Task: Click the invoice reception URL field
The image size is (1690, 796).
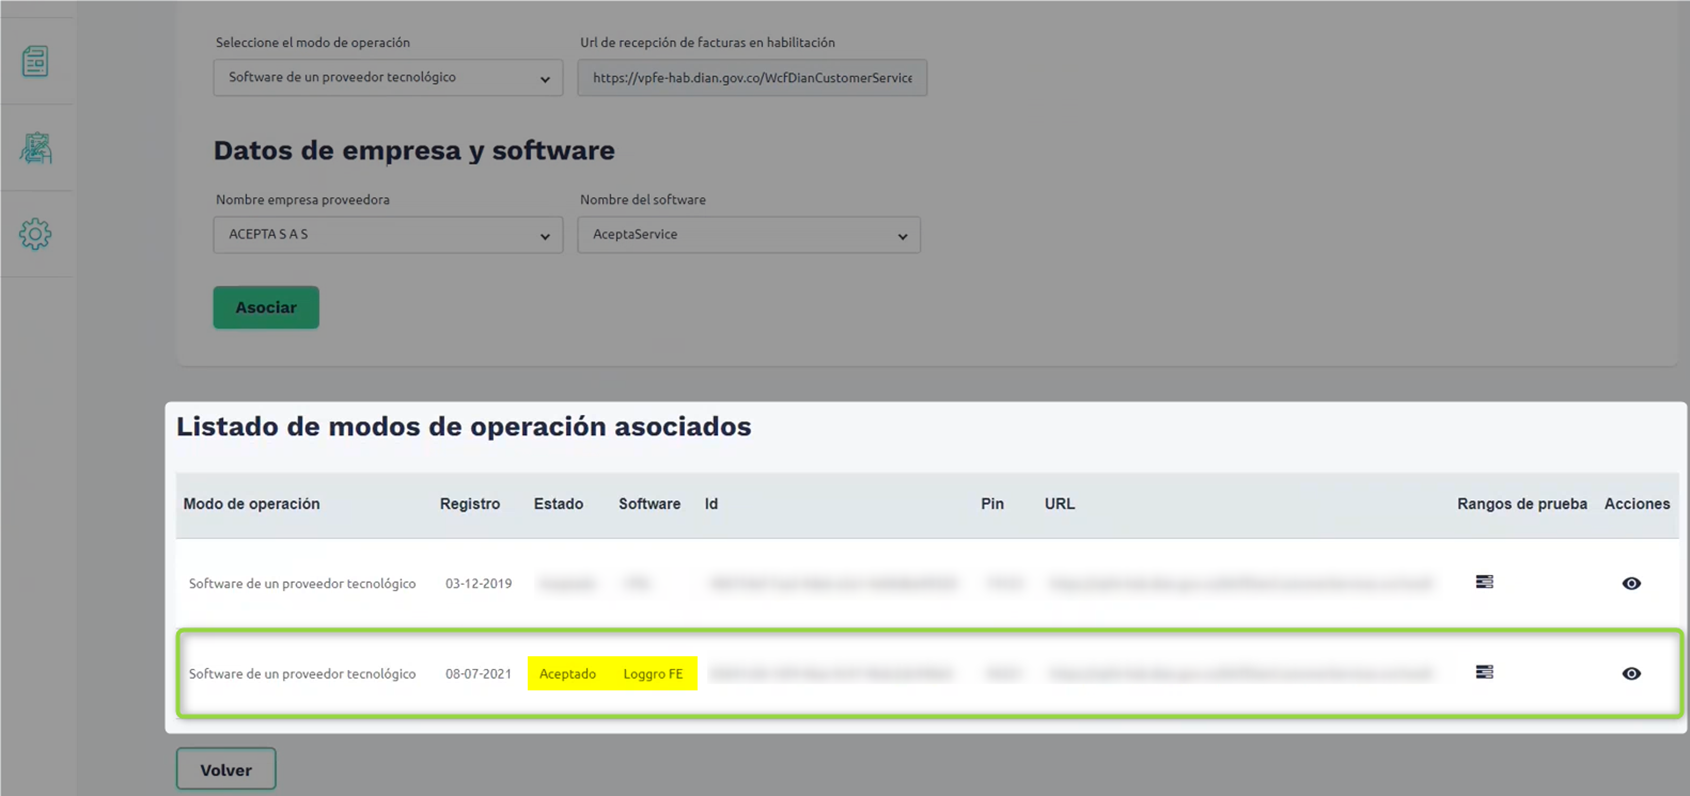Action: click(752, 78)
